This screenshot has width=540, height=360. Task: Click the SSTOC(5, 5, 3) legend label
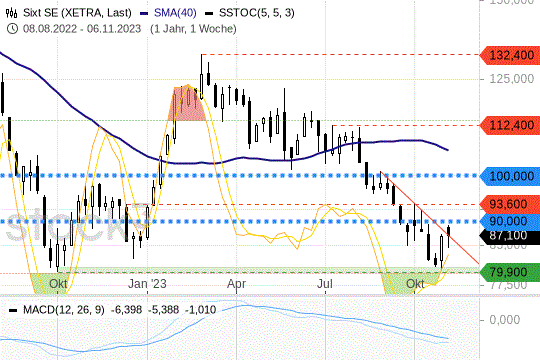coord(257,13)
